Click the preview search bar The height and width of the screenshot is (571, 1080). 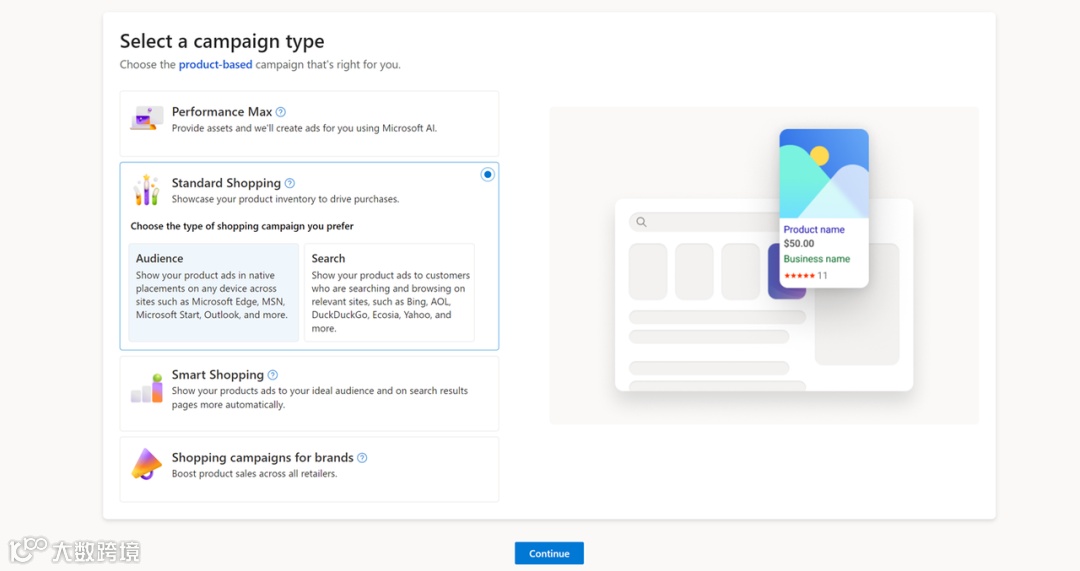click(x=704, y=222)
